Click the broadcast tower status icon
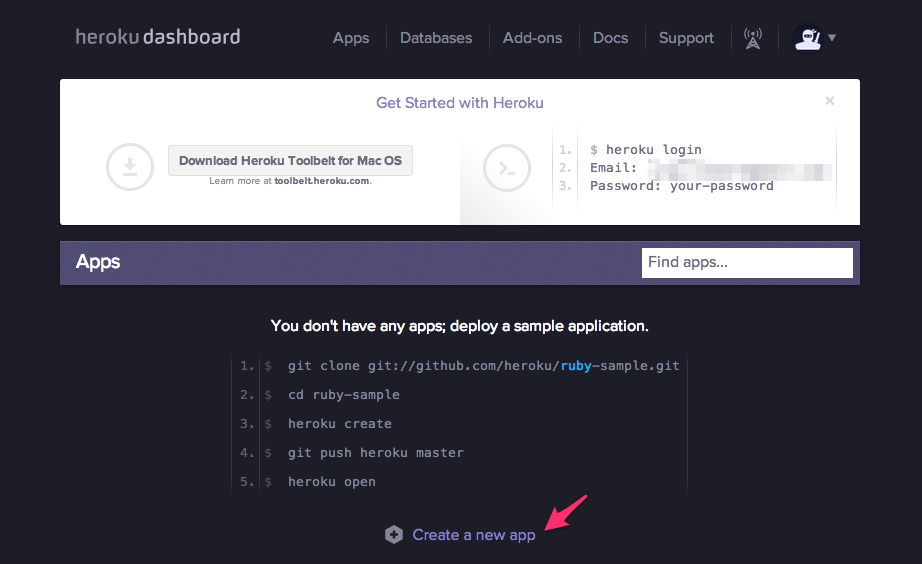 [753, 38]
